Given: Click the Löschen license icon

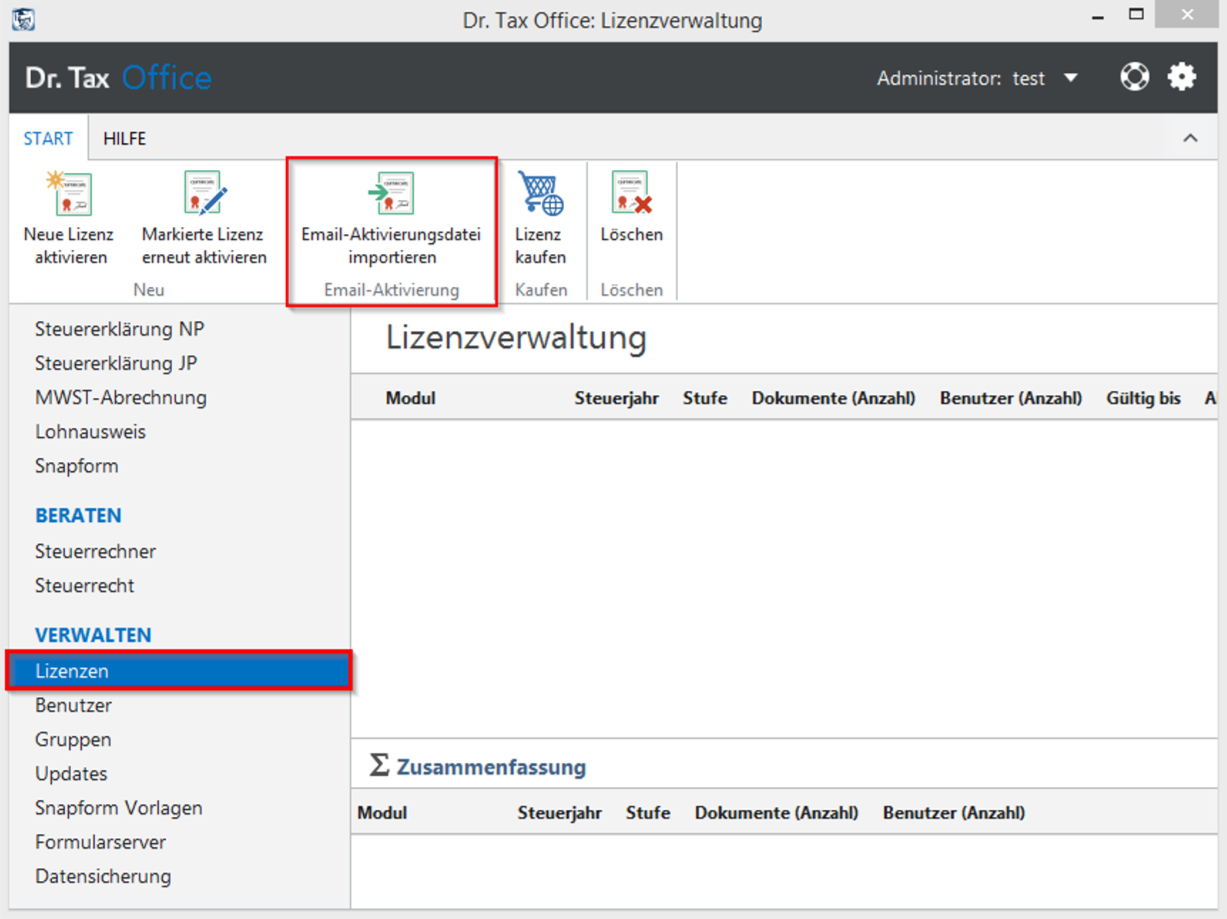Looking at the screenshot, I should tap(632, 193).
